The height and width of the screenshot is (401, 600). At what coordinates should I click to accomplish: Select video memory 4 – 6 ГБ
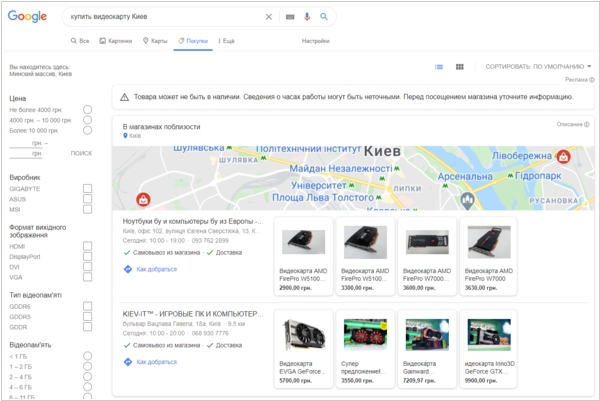(x=88, y=387)
